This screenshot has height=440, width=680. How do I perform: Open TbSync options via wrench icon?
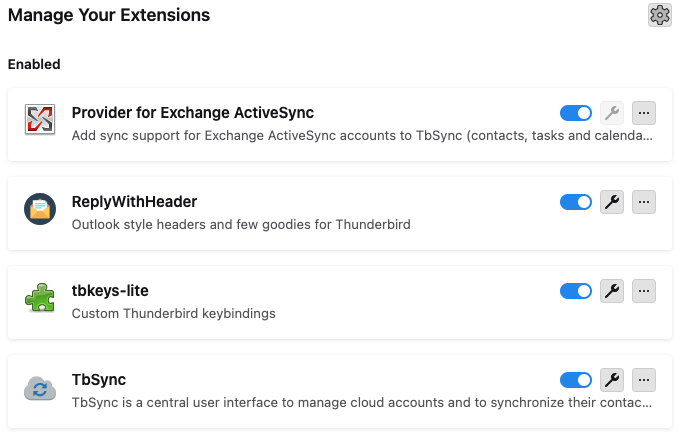click(611, 380)
